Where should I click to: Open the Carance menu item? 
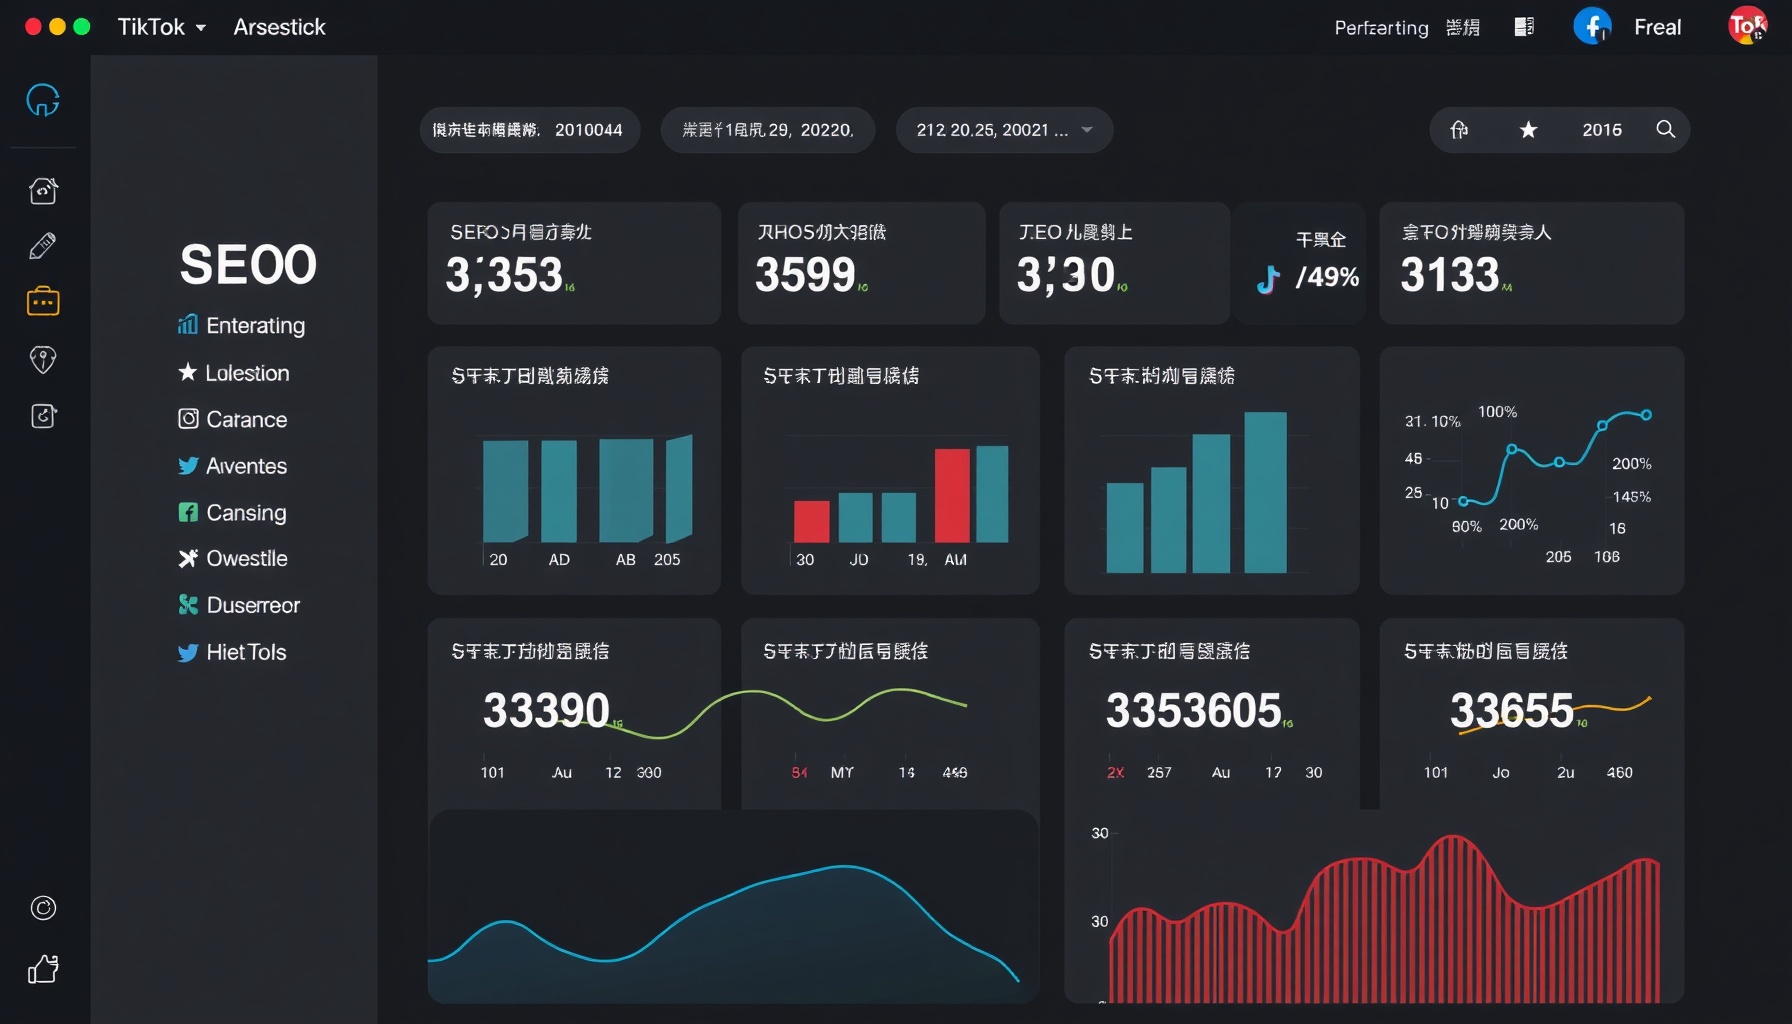(x=245, y=419)
